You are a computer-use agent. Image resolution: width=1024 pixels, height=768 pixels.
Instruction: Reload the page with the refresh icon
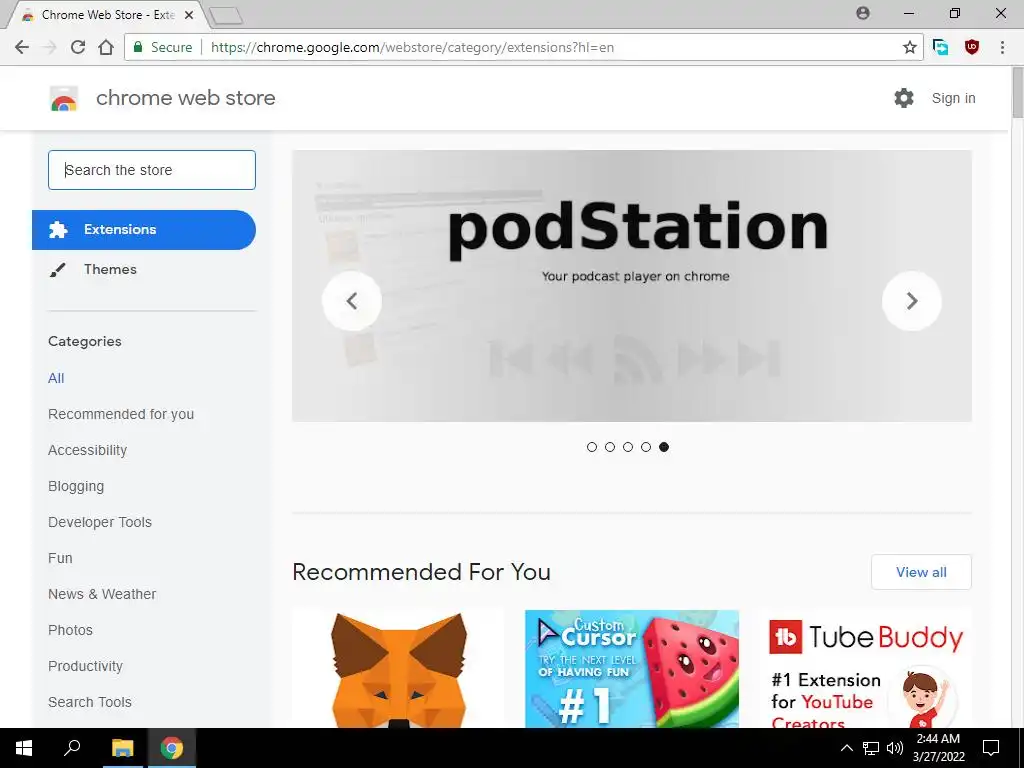(x=78, y=47)
